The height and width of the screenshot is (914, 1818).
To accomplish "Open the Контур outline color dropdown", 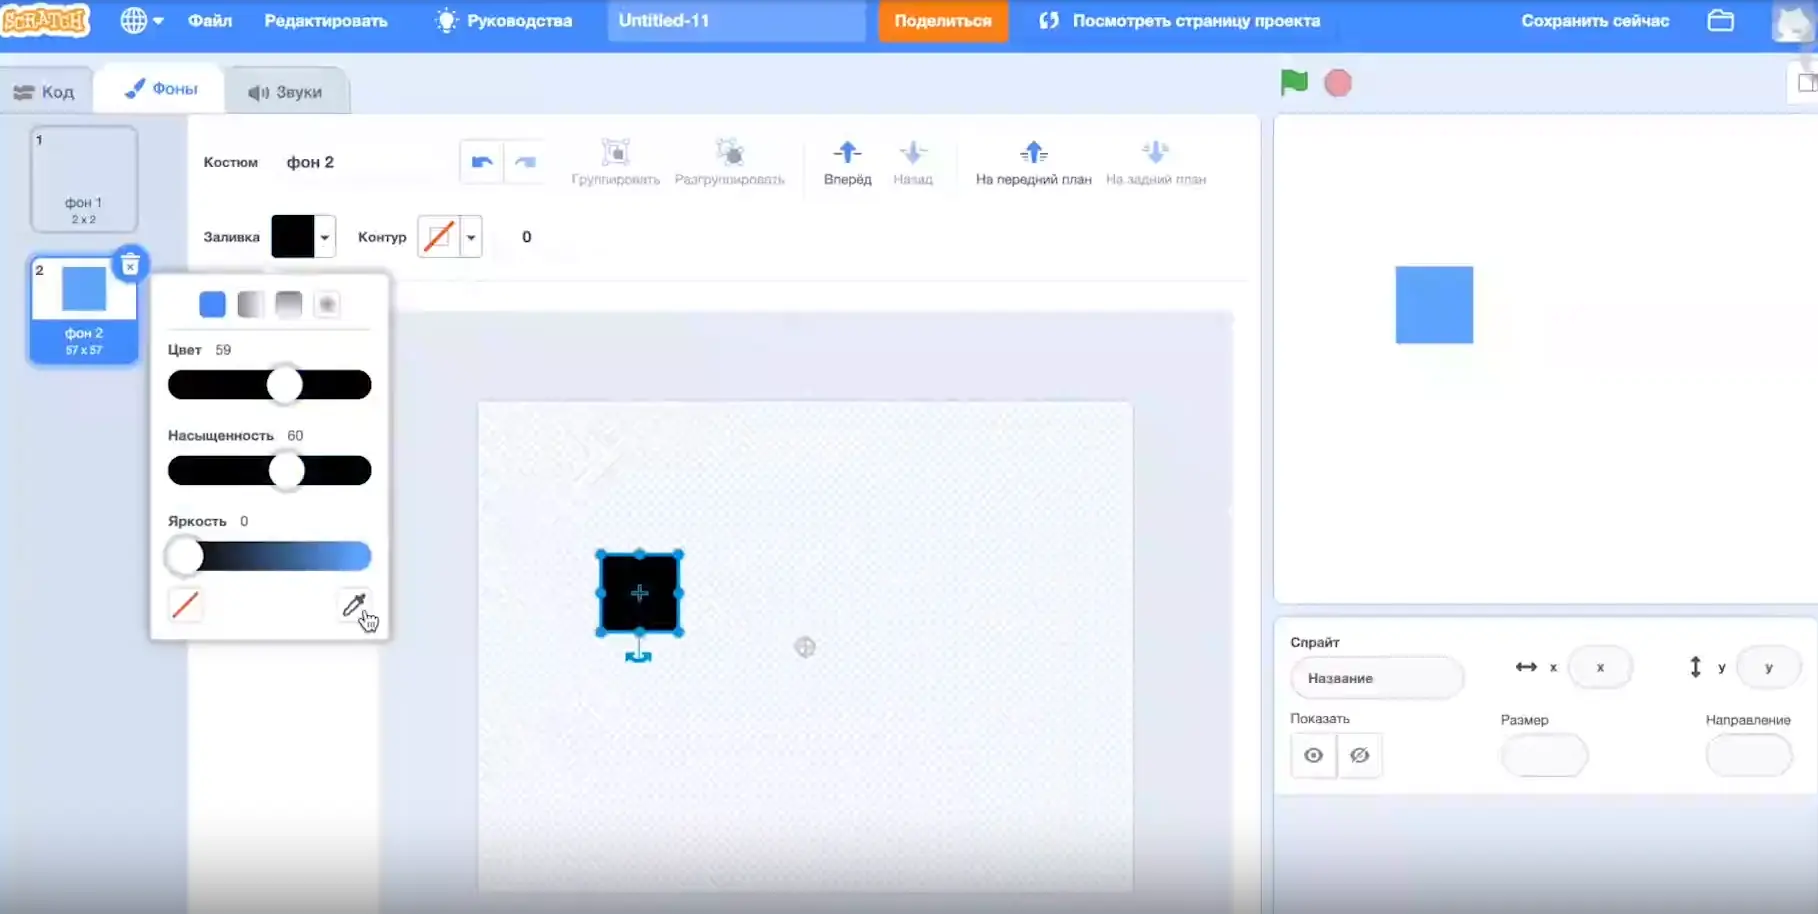I will pos(449,237).
